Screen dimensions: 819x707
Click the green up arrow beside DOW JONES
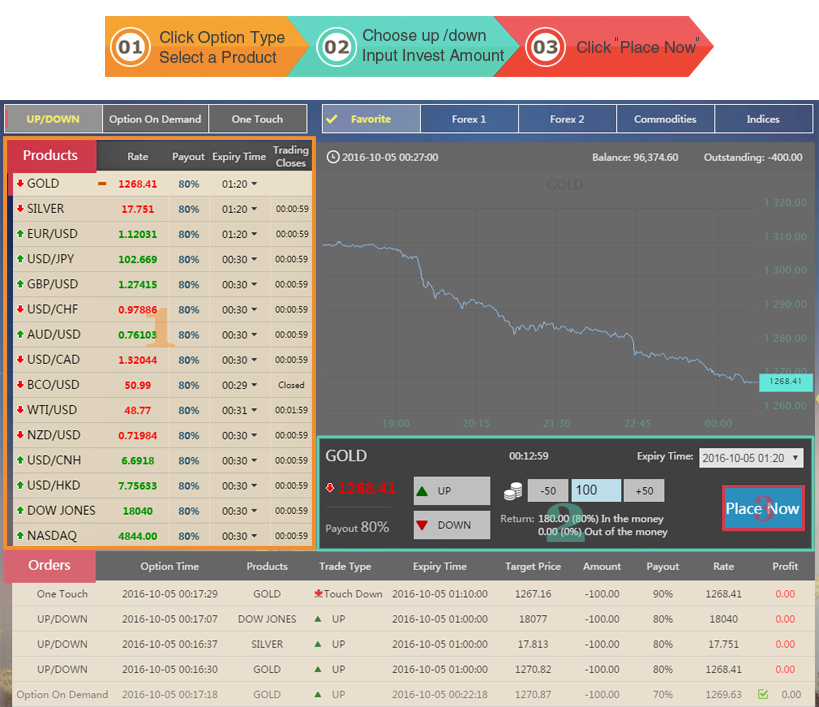point(20,510)
